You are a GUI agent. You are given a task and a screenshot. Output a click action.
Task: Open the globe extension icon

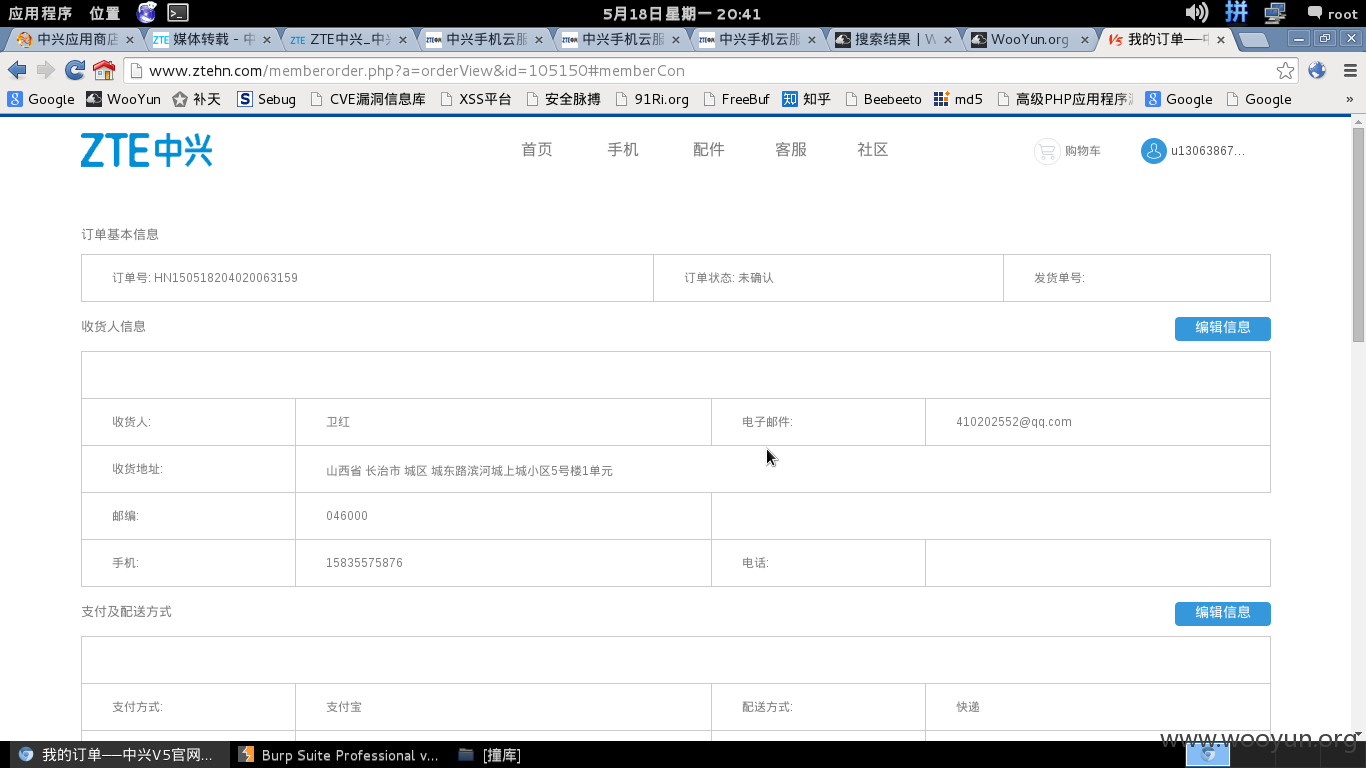pos(1317,70)
